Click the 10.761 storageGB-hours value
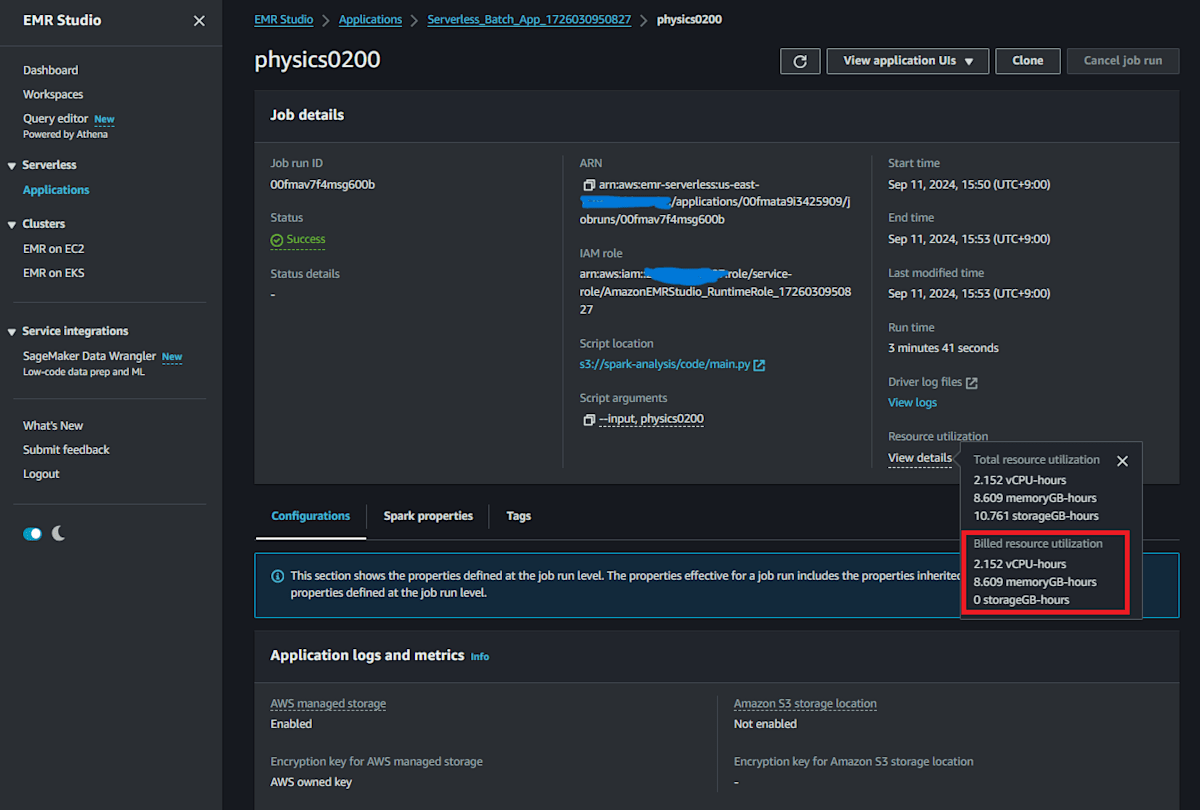Image resolution: width=1200 pixels, height=810 pixels. (1036, 516)
